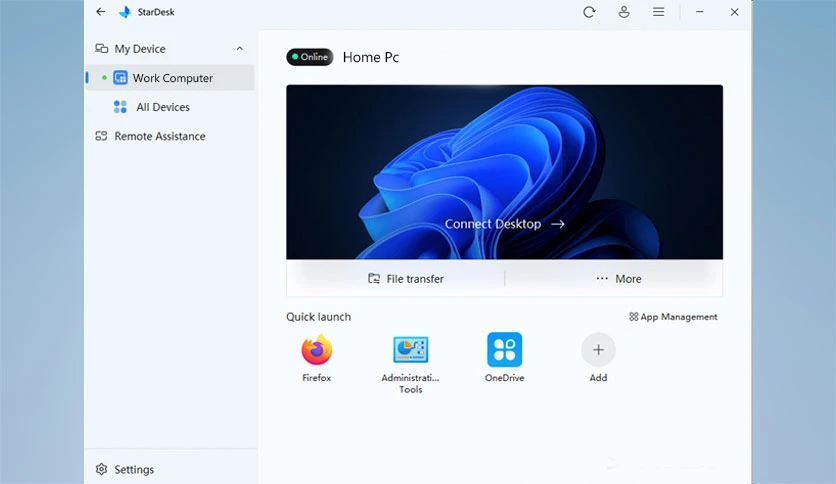
Task: Open Settings at sidebar bottom
Action: (x=125, y=469)
